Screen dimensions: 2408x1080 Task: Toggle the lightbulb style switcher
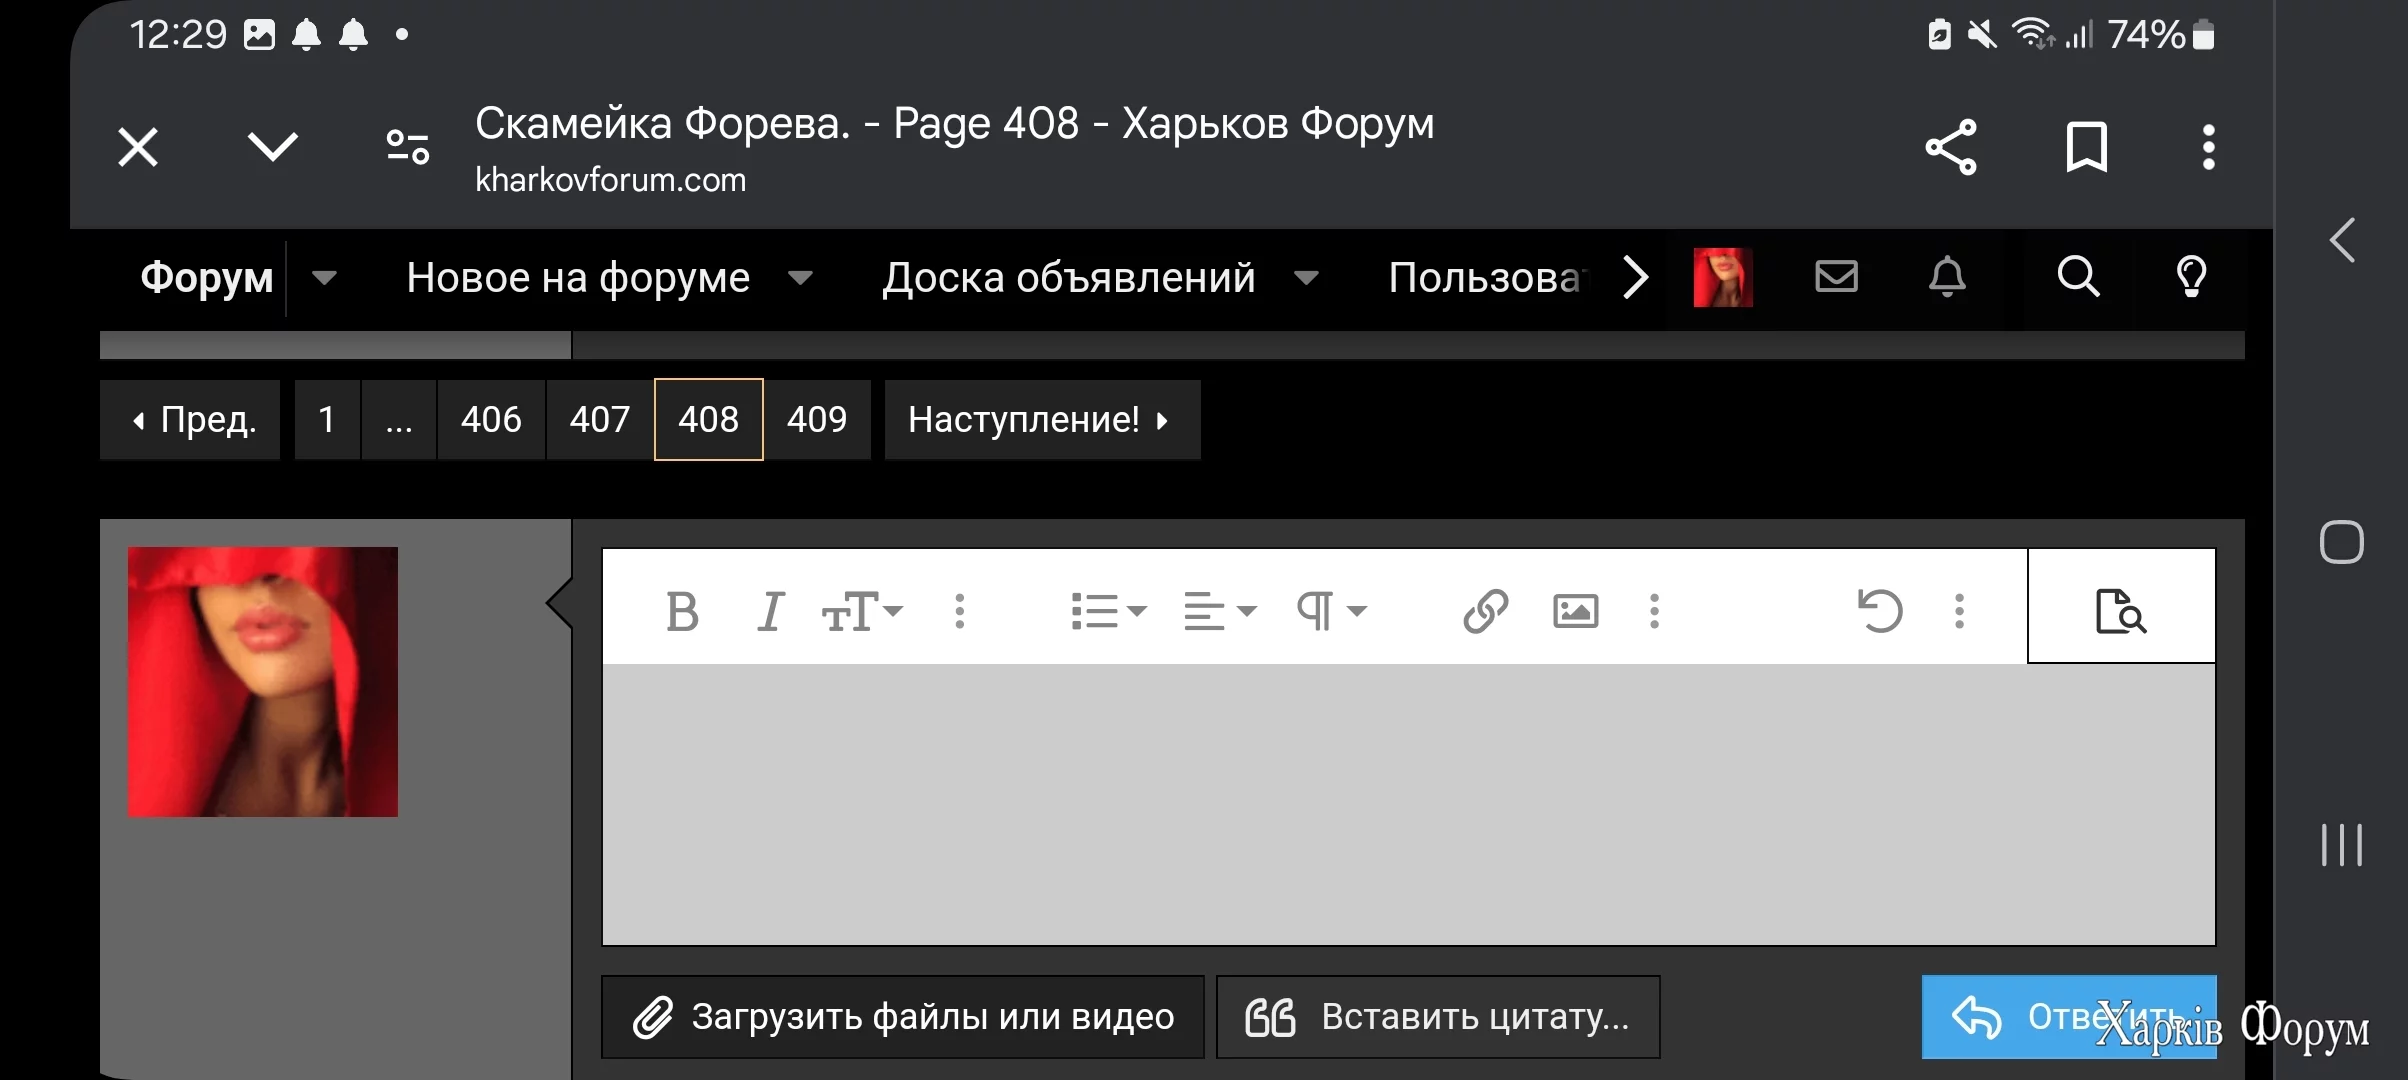[x=2190, y=277]
